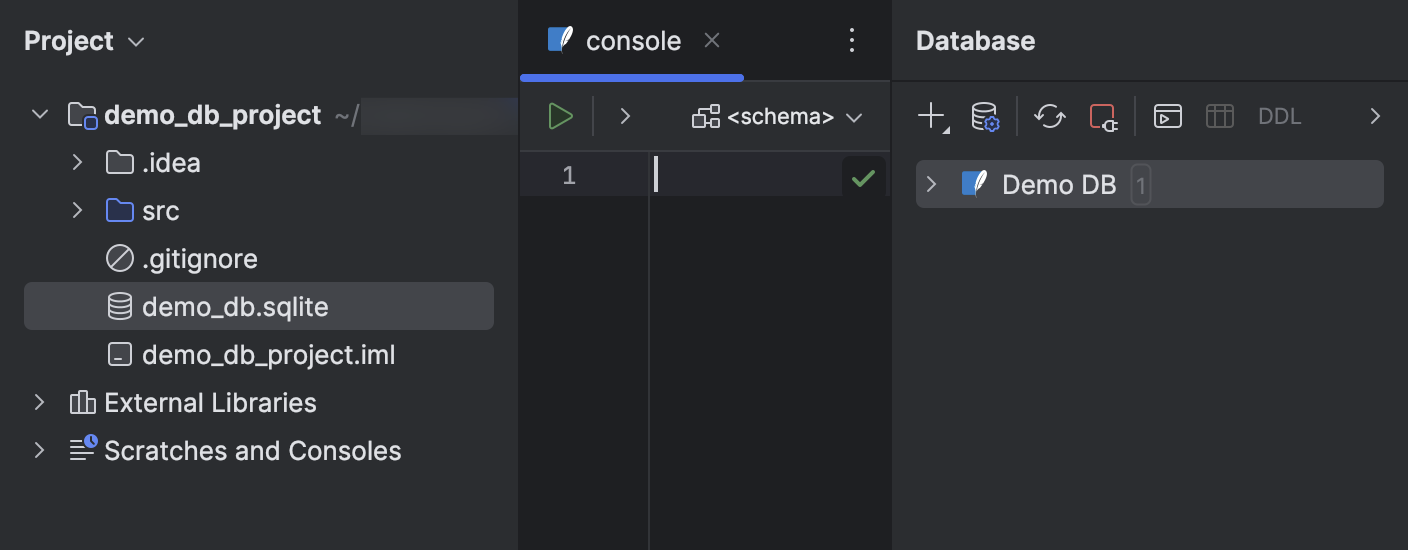Select the demo_db.sqlite file

[235, 307]
